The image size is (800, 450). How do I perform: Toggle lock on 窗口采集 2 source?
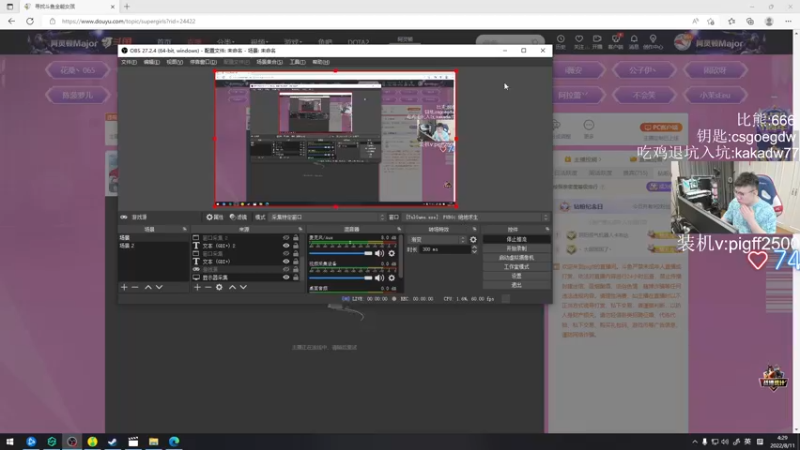(295, 238)
